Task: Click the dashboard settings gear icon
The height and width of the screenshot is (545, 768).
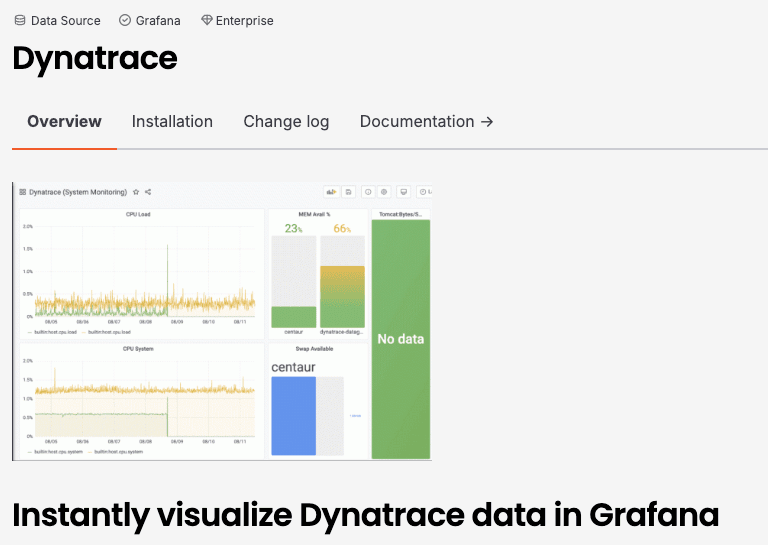Action: click(384, 192)
